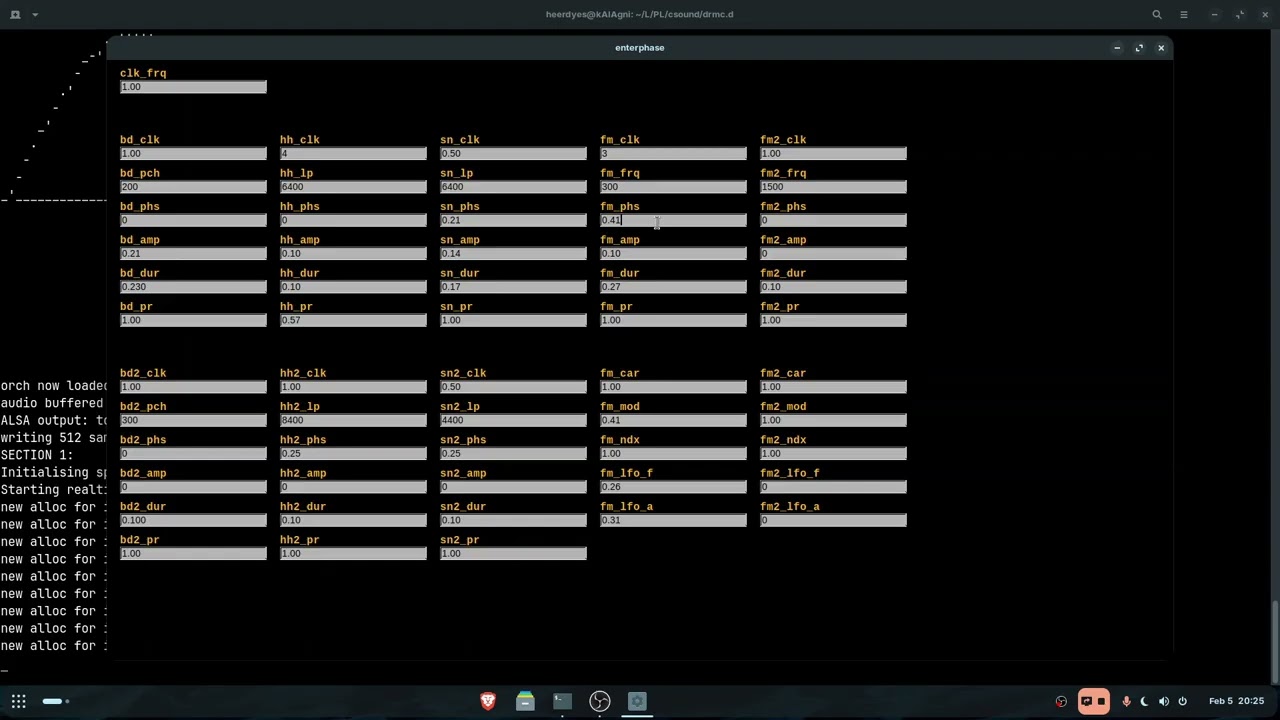Click the sn2_clk field showing 0.50
Screen dimensions: 1280x720
(513, 387)
